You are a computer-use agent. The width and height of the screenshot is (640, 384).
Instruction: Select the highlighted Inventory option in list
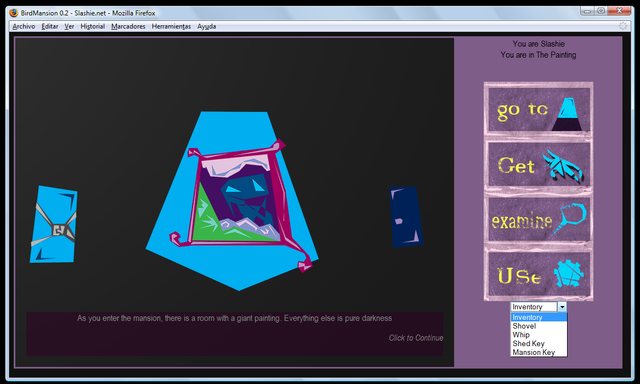tap(539, 317)
